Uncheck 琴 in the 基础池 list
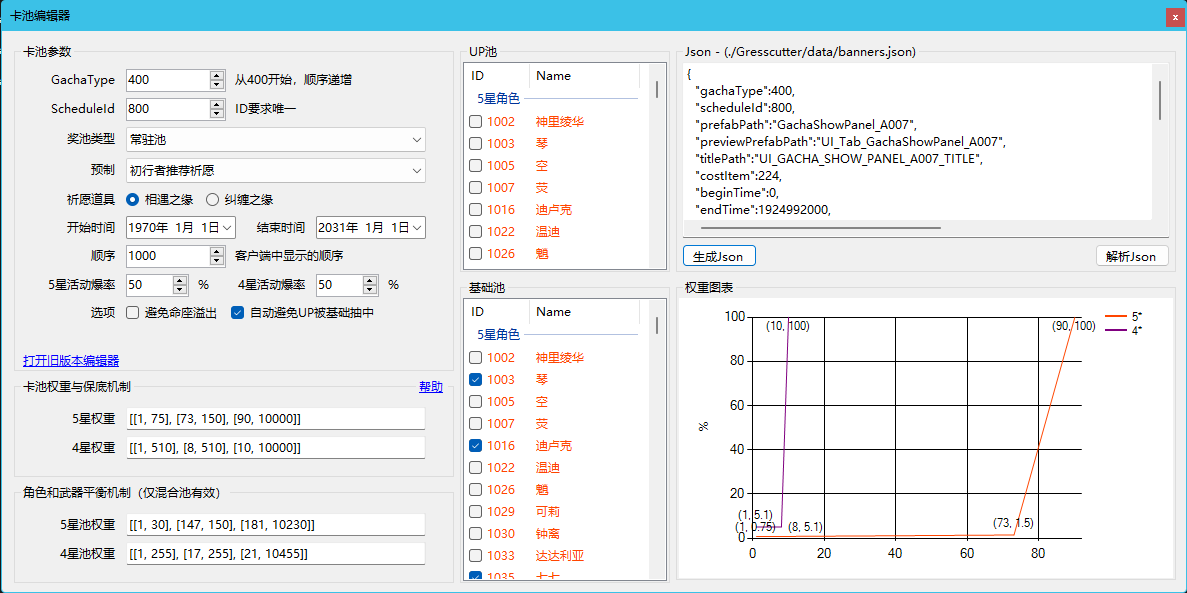1187x593 pixels. pos(475,380)
